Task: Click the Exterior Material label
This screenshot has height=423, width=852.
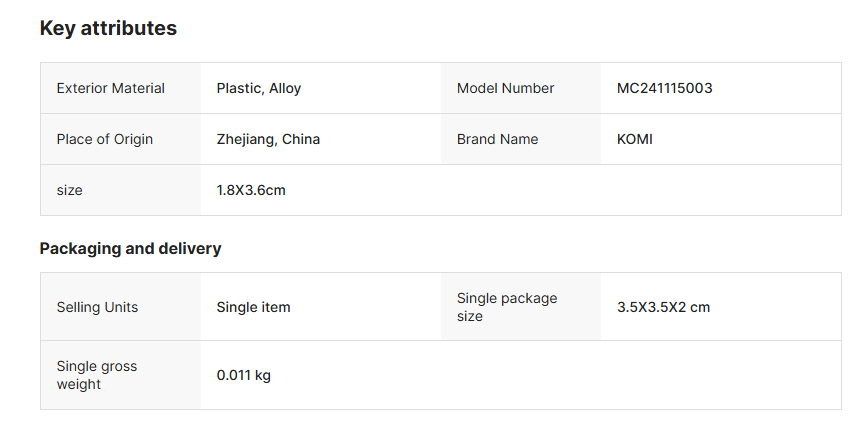Action: click(111, 88)
